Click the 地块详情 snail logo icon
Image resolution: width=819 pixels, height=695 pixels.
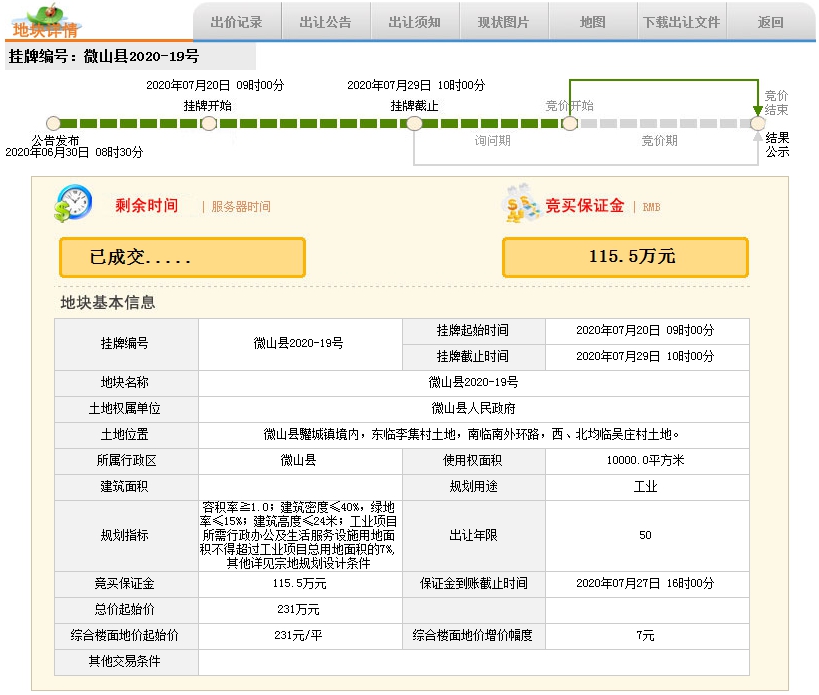(x=45, y=21)
